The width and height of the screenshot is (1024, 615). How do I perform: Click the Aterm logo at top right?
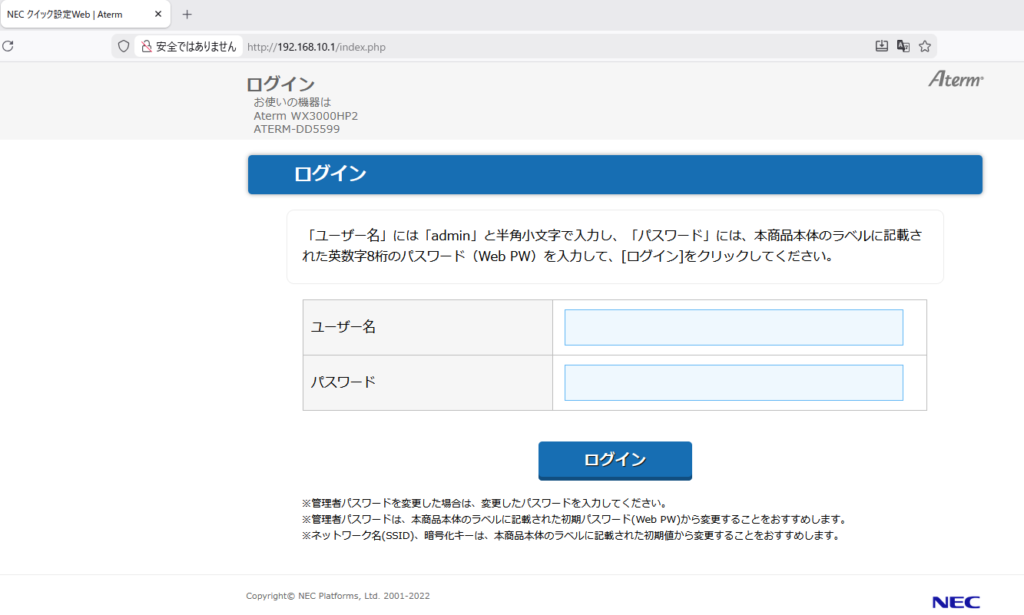(x=955, y=79)
